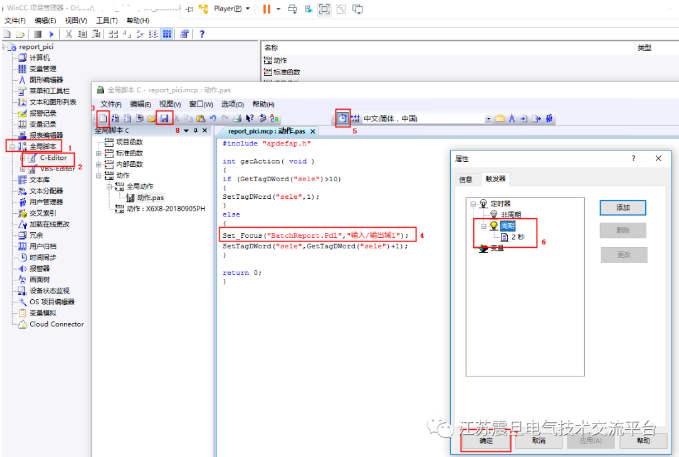679x457 pixels.
Task: Collapse the 周期 node in trigger tree
Action: coord(484,226)
